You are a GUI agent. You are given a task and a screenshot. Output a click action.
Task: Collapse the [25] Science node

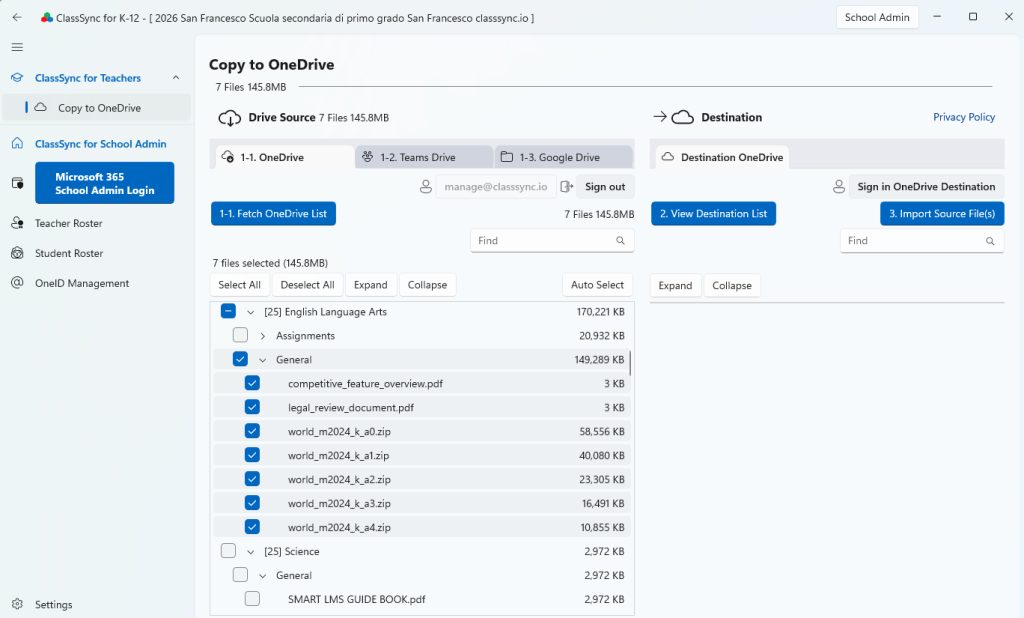(x=250, y=552)
